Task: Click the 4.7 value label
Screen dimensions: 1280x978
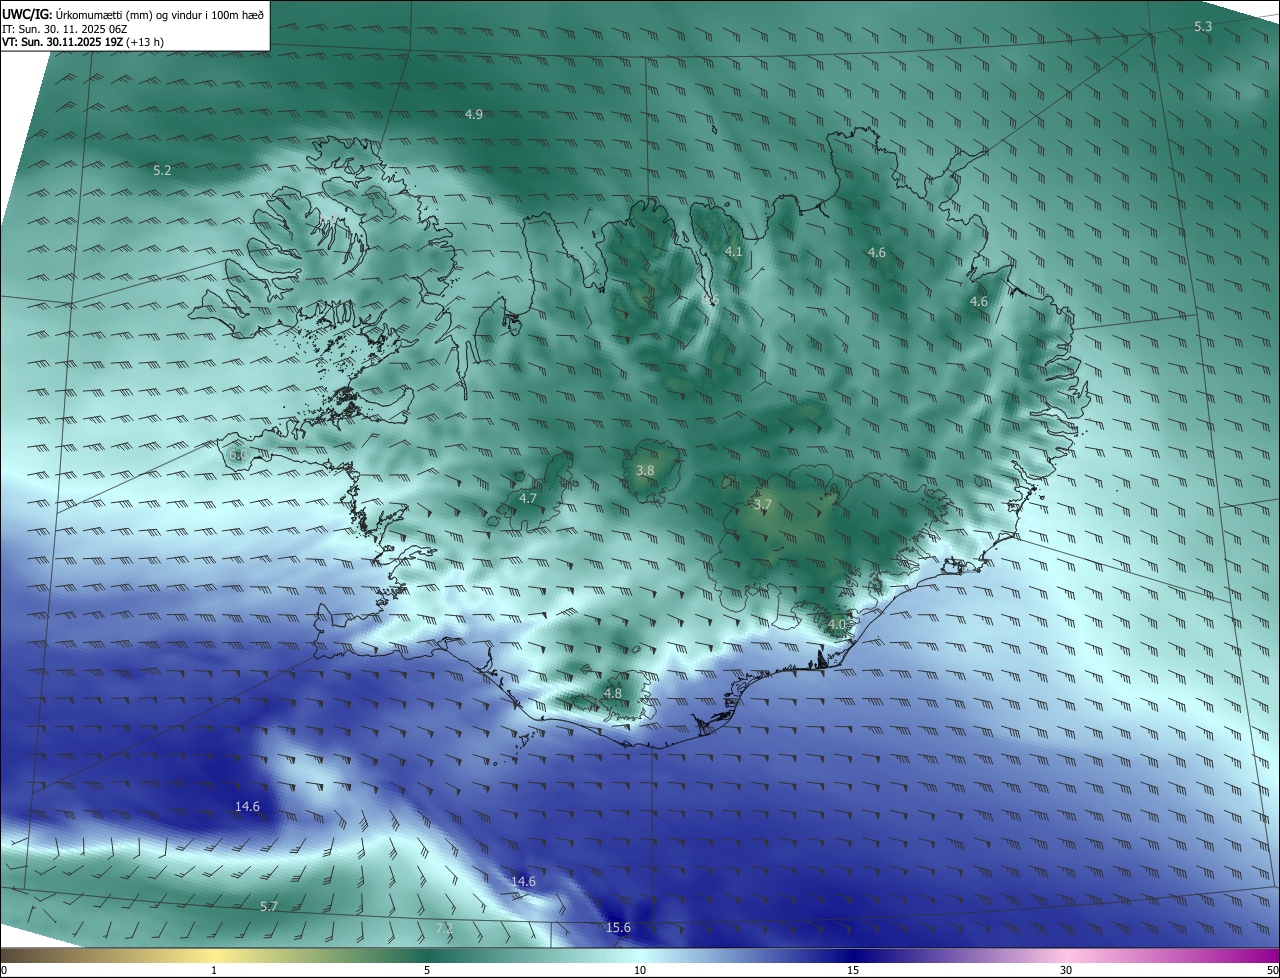Action: [528, 498]
